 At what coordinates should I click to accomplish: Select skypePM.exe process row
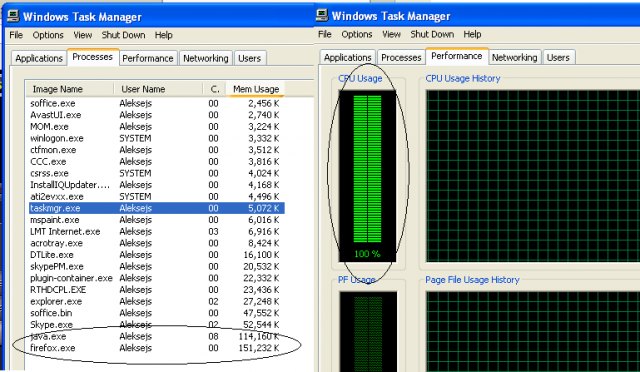[x=157, y=266]
